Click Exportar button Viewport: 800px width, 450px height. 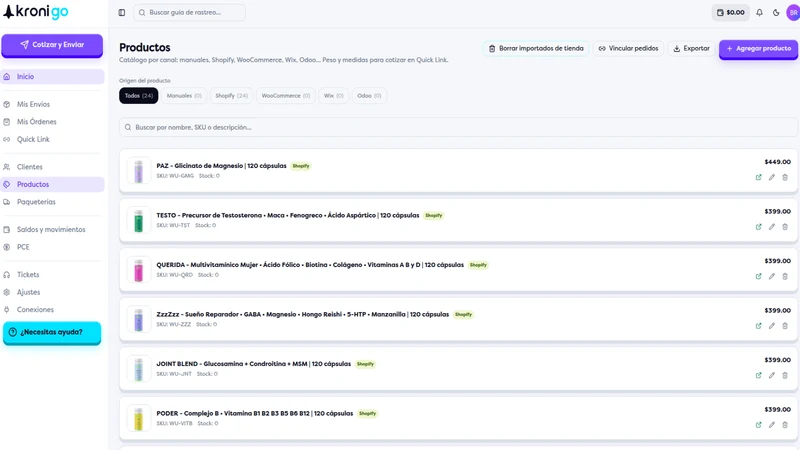coord(691,48)
